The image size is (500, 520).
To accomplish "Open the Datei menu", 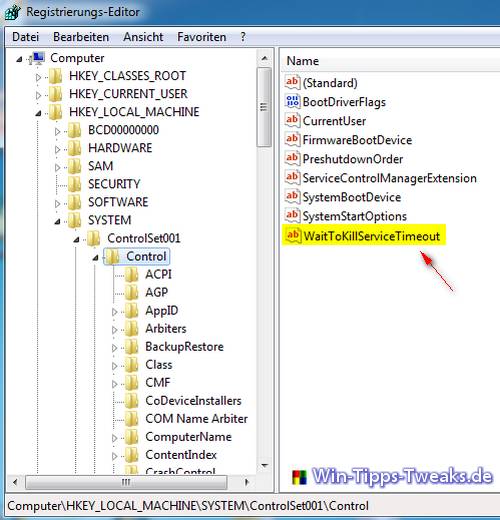I will pyautogui.click(x=25, y=37).
